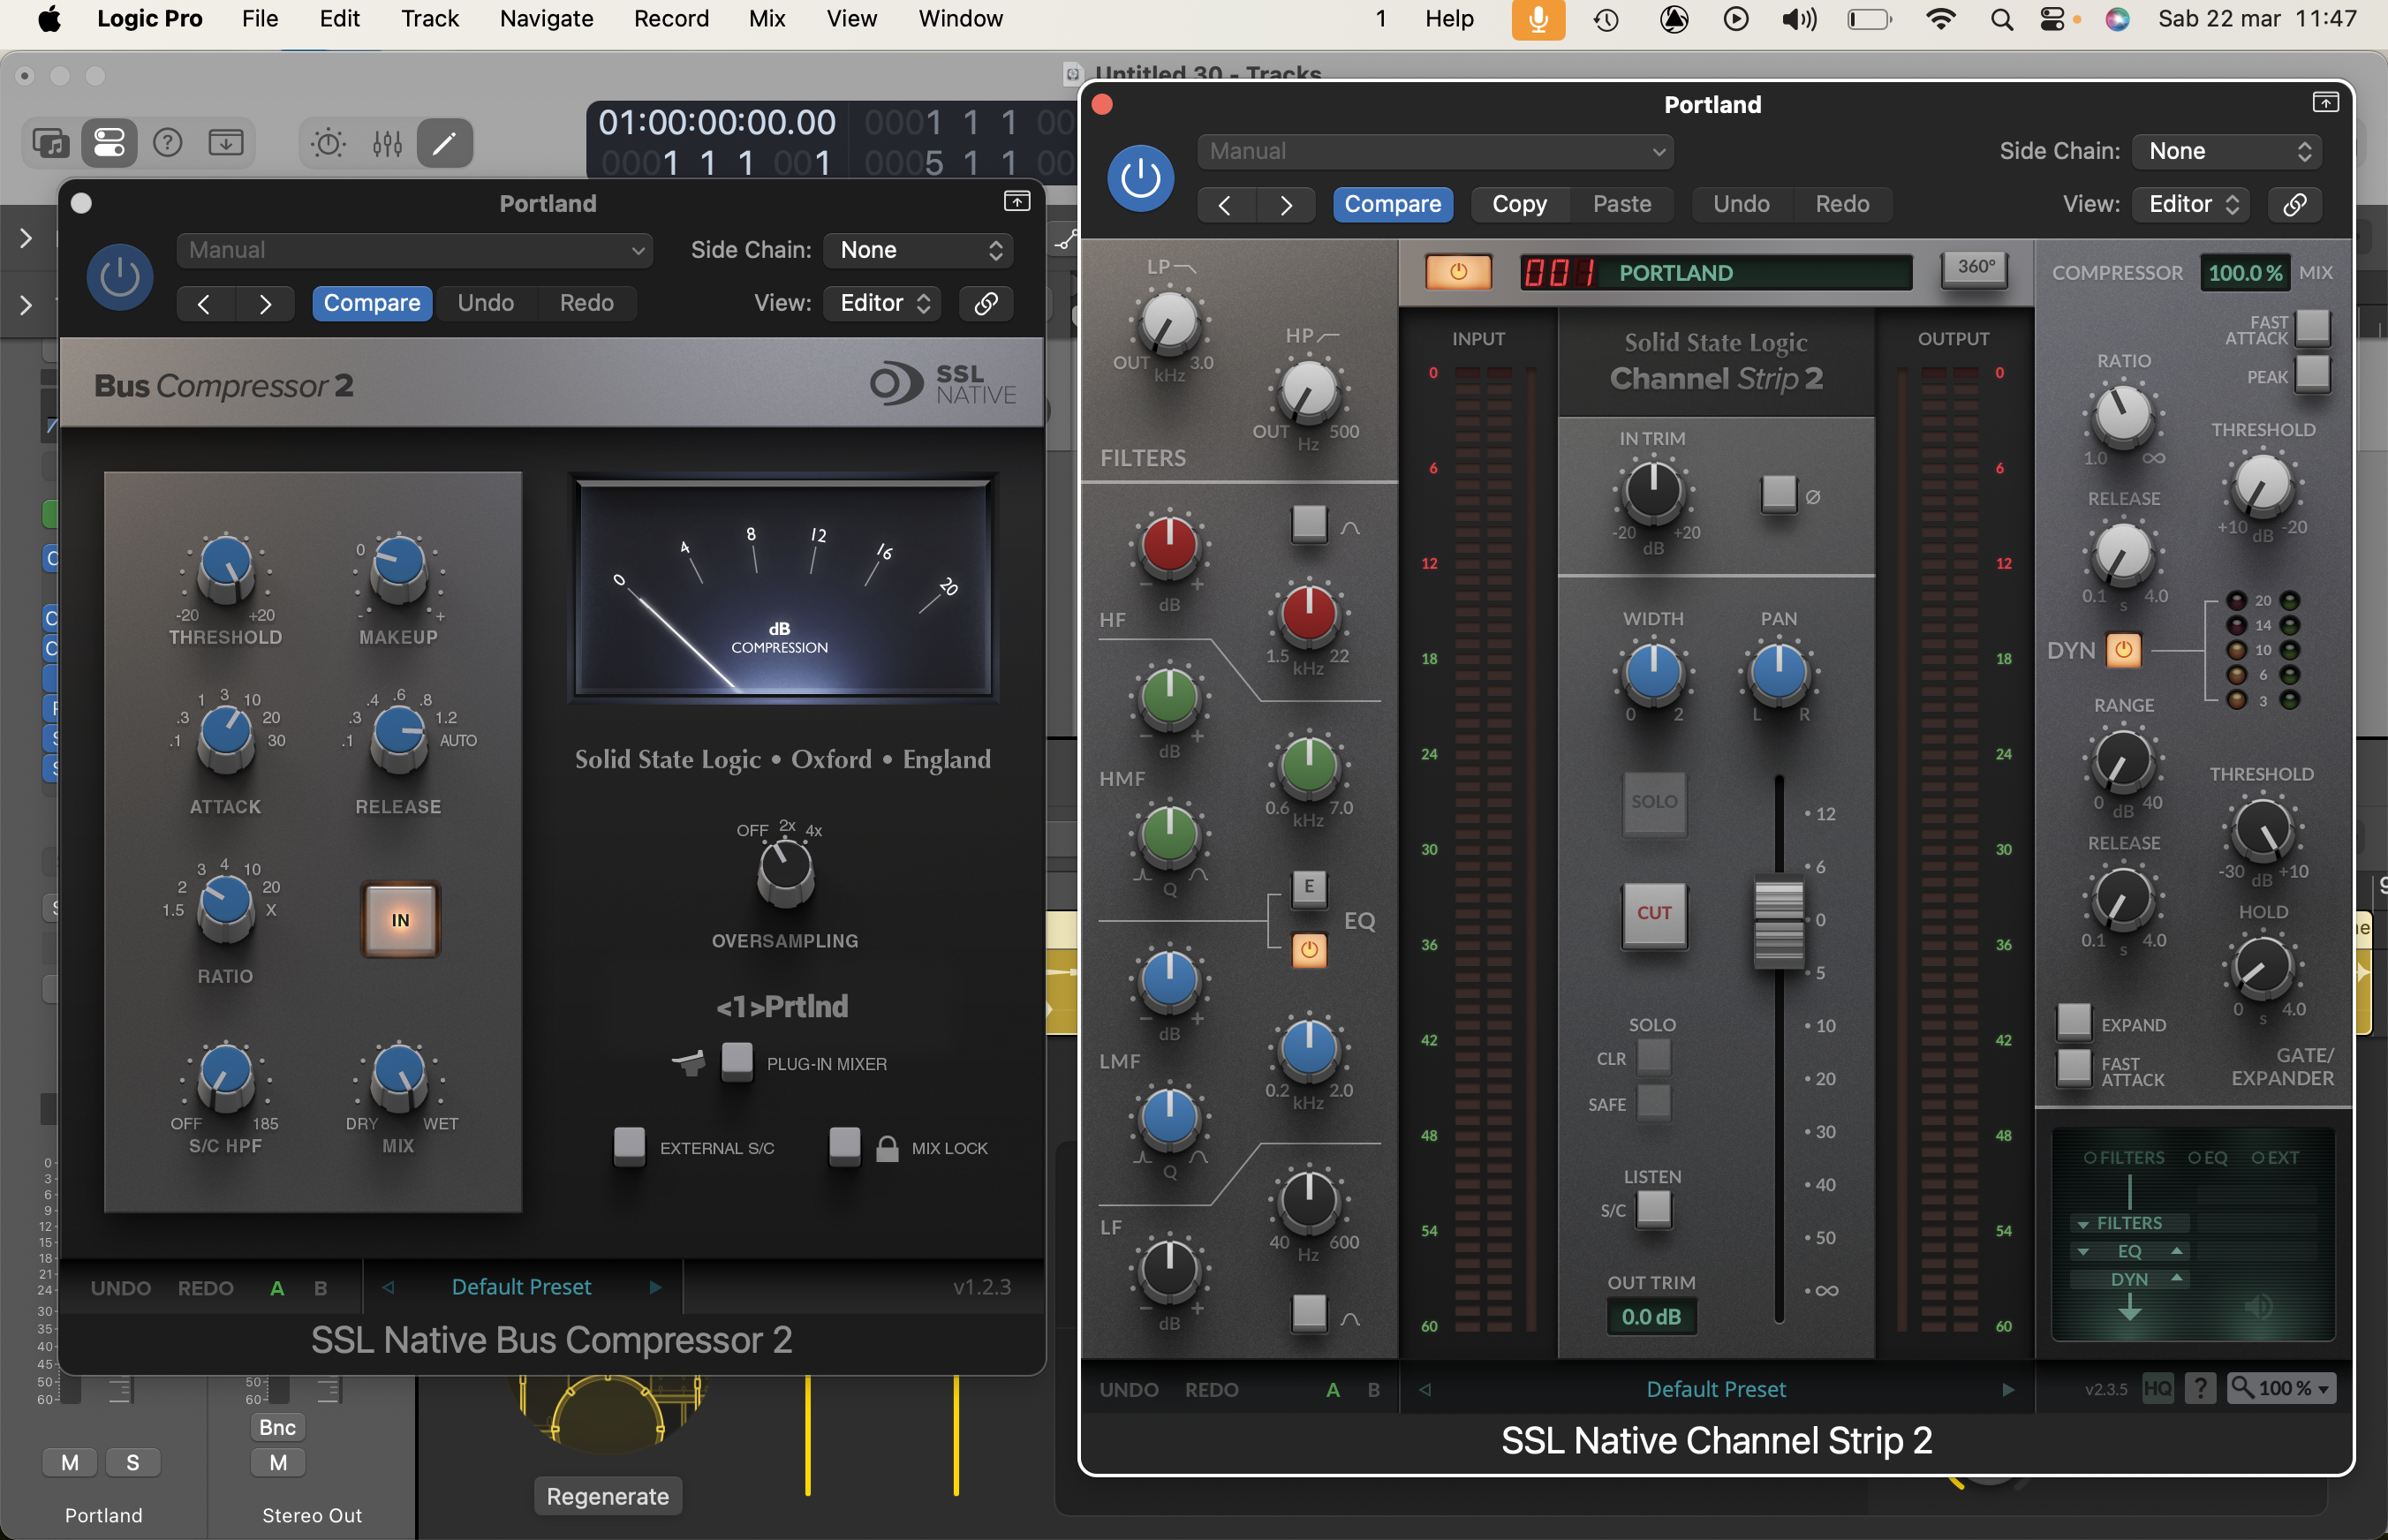Toggle Channel Strip orange power button
This screenshot has width=2388, height=1540.
tap(1458, 271)
